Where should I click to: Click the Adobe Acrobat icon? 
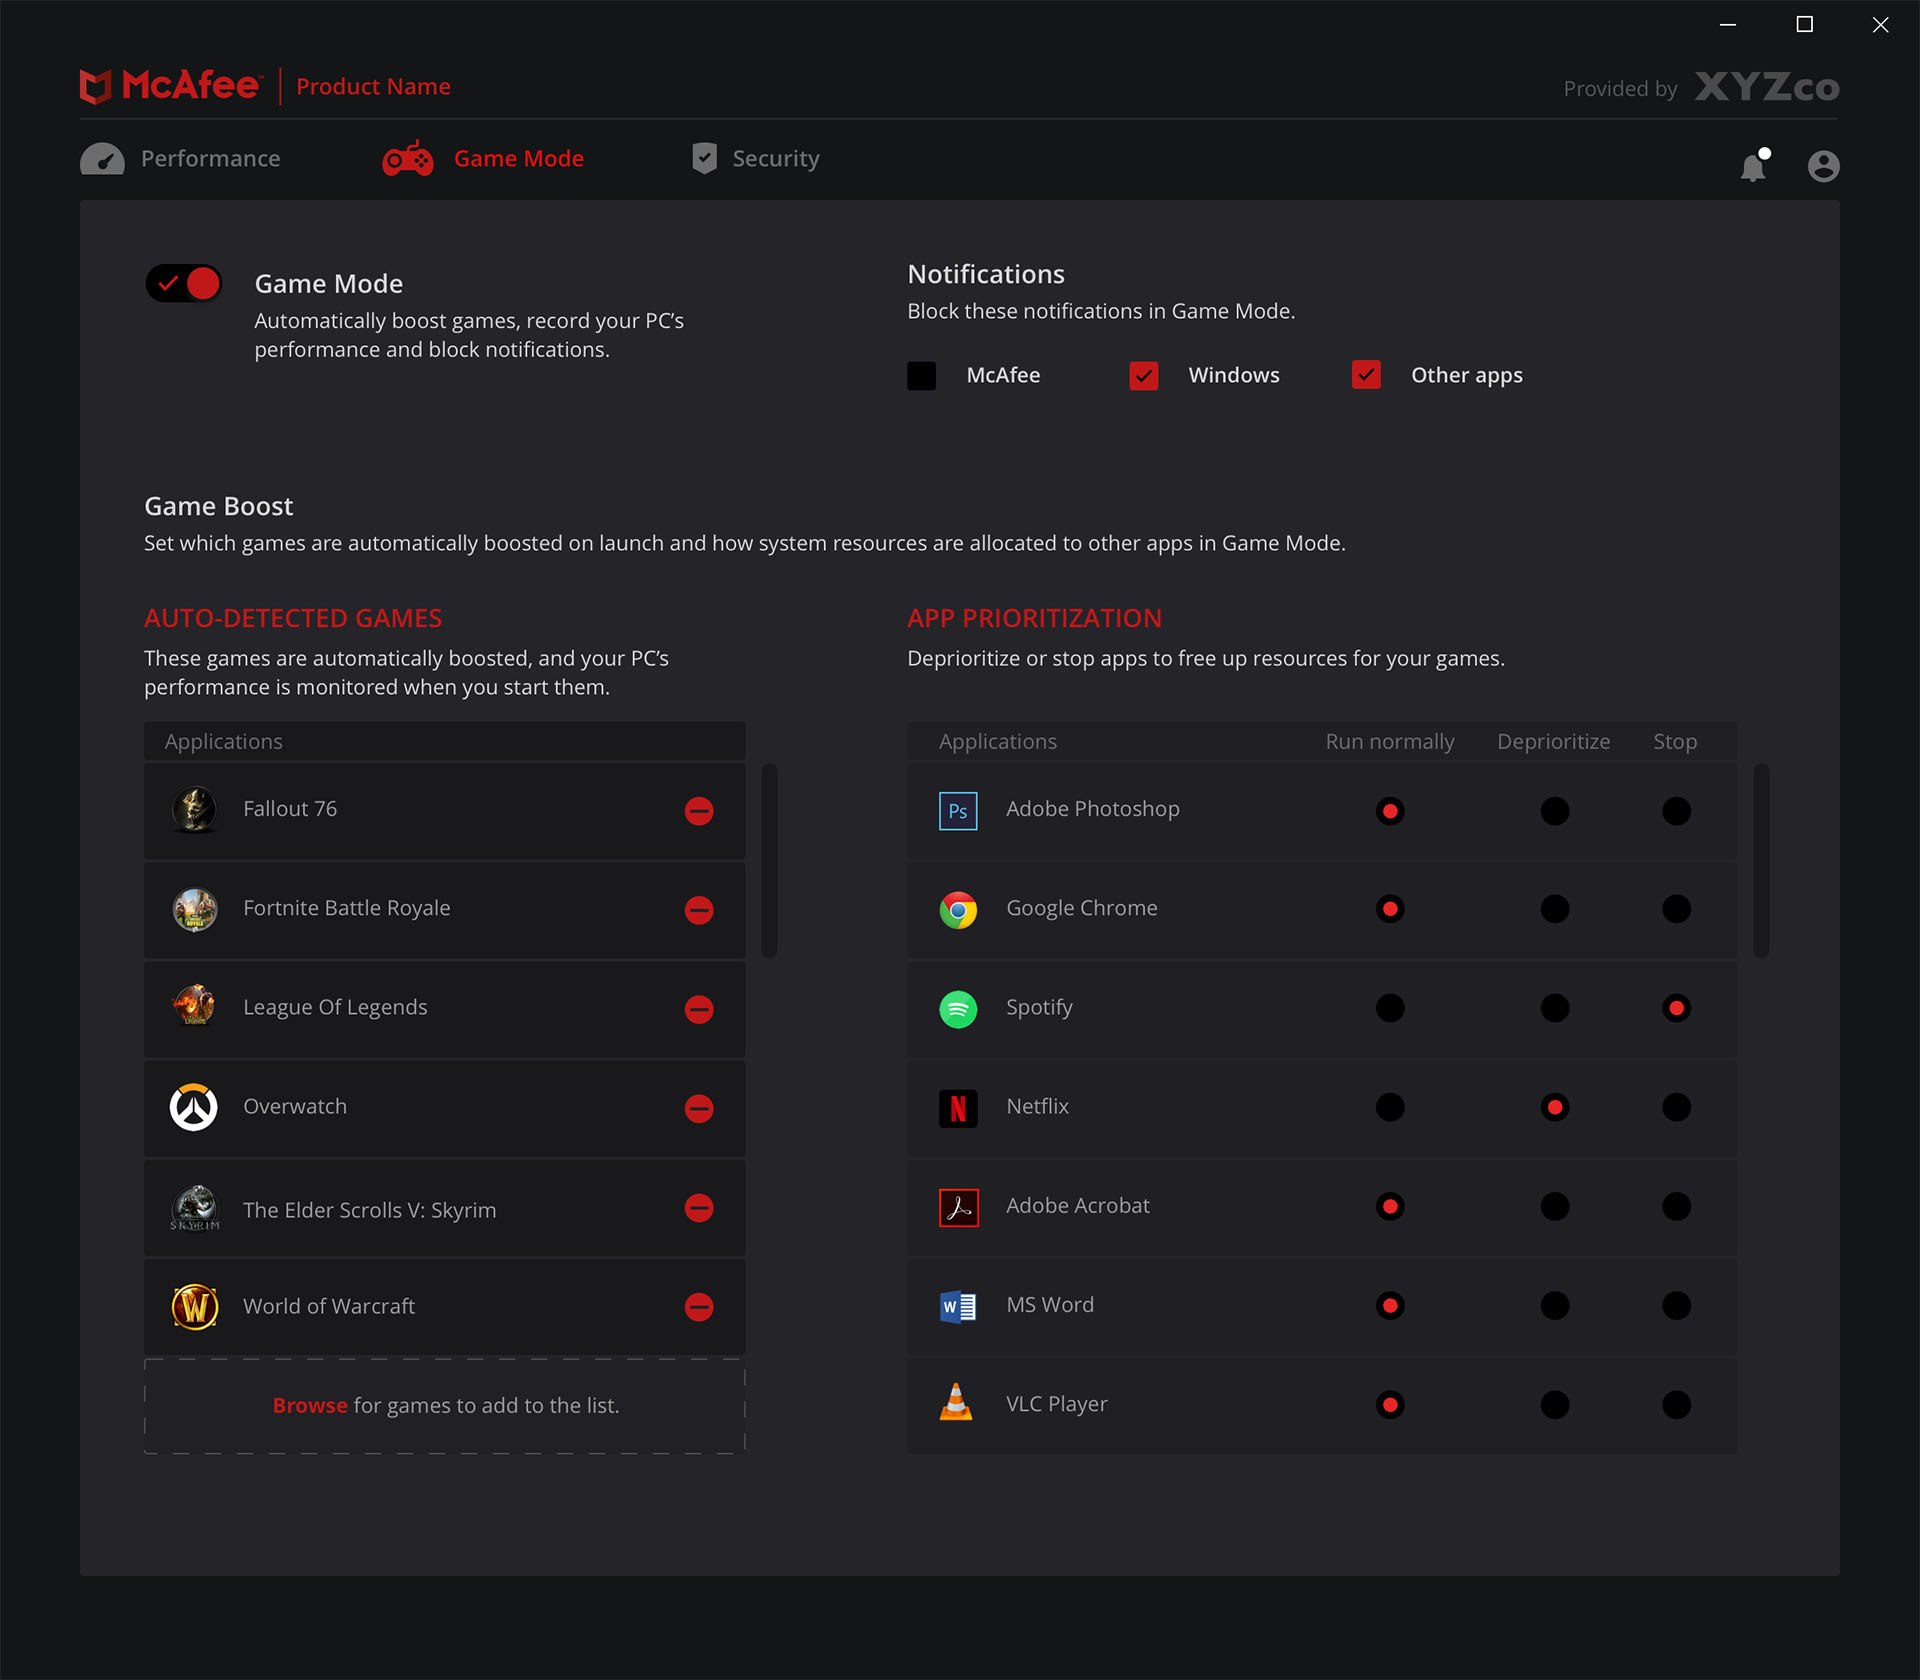[958, 1207]
